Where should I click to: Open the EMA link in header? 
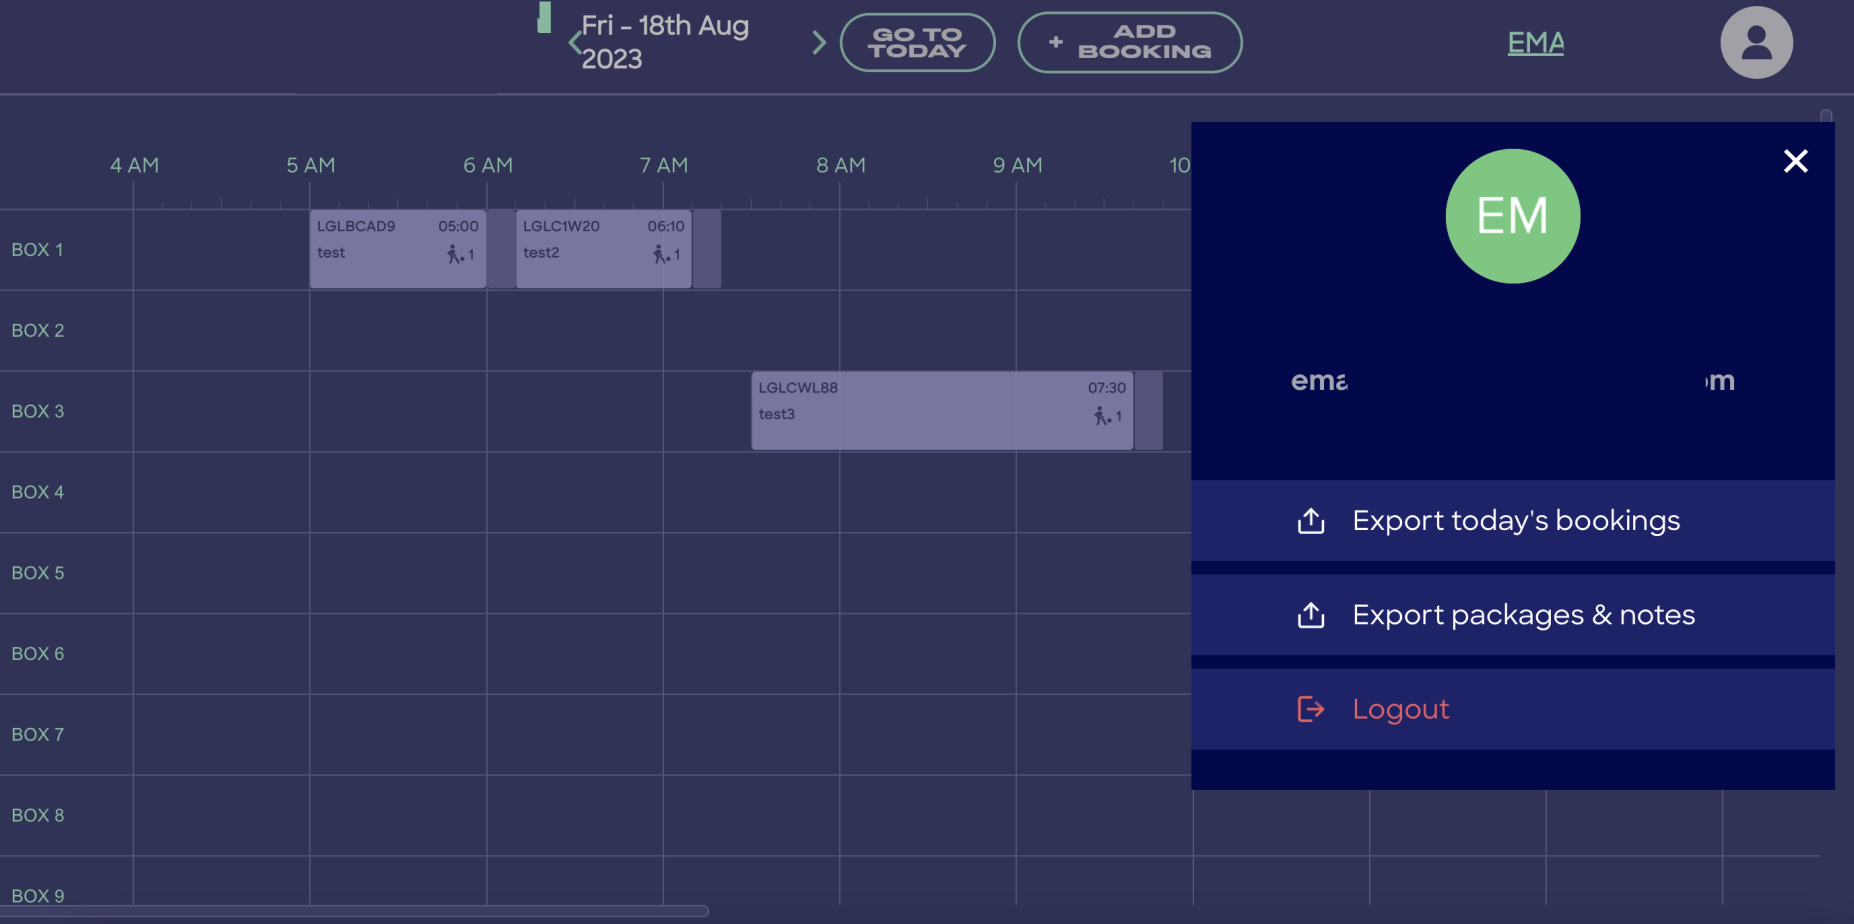[1535, 43]
